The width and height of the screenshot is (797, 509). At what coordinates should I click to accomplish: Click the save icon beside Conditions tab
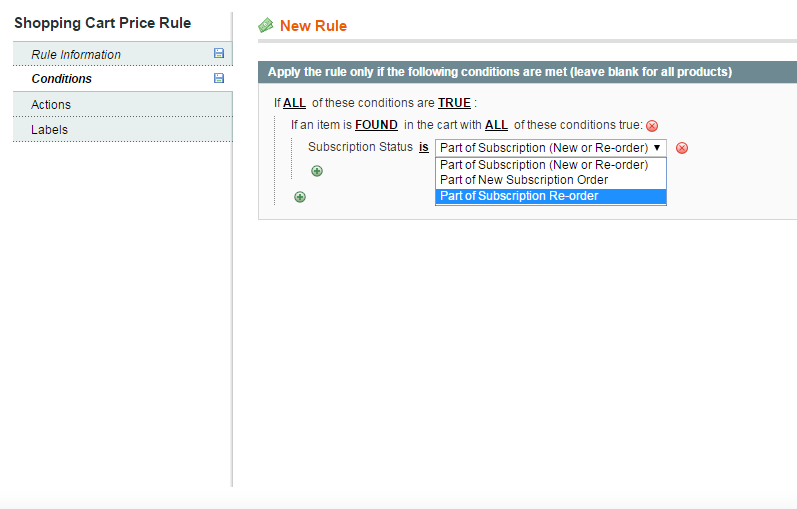219,78
